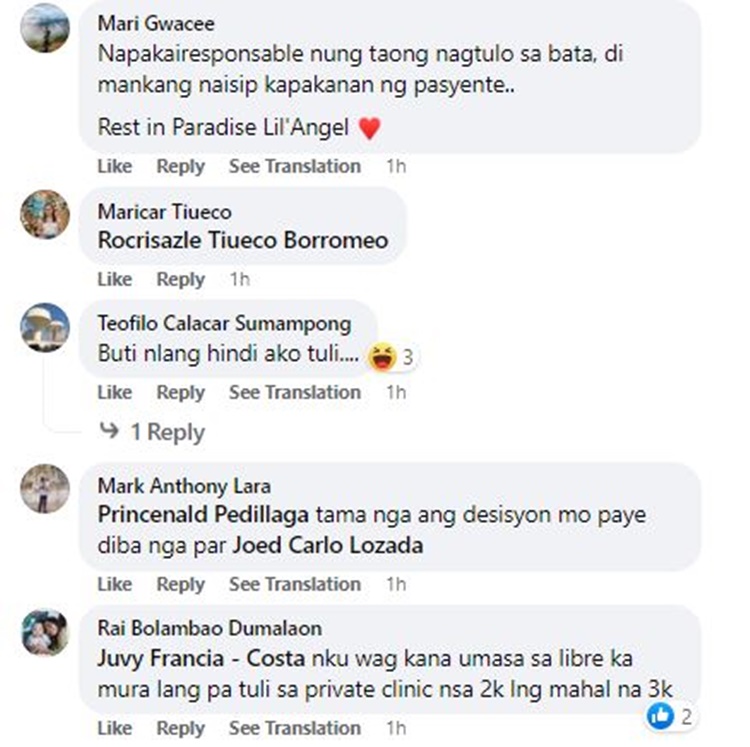Like Rai Bolambao Dumalaon's comment

point(115,728)
